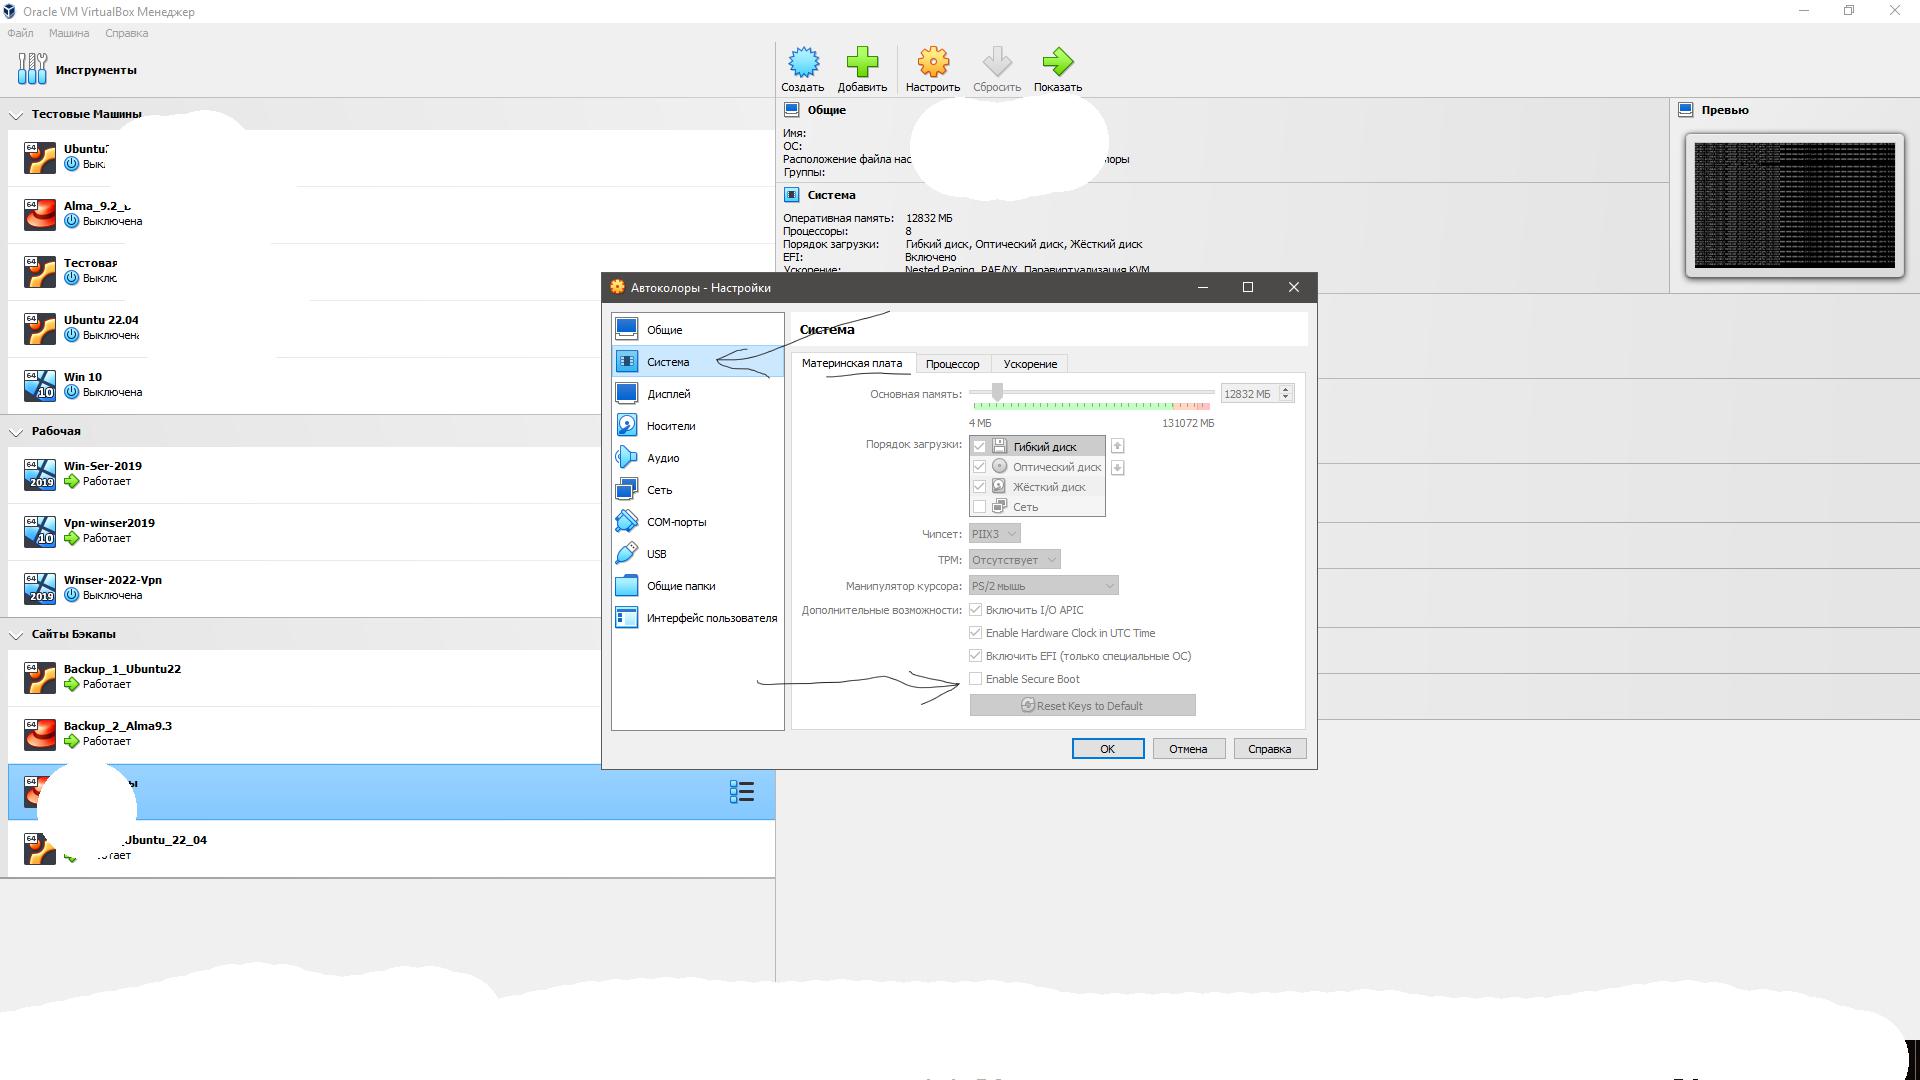Open the TPM Отсутствует dropdown
Screen dimensions: 1920x1080
(1013, 560)
